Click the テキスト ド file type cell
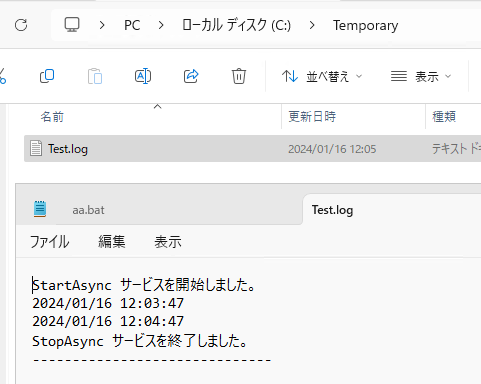 (x=456, y=149)
